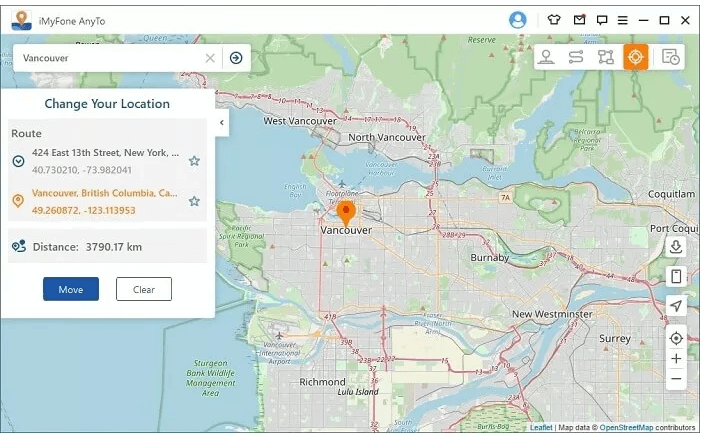Screen dimensions: 704x437
Task: Click the import GPX file icon
Action: (x=676, y=247)
